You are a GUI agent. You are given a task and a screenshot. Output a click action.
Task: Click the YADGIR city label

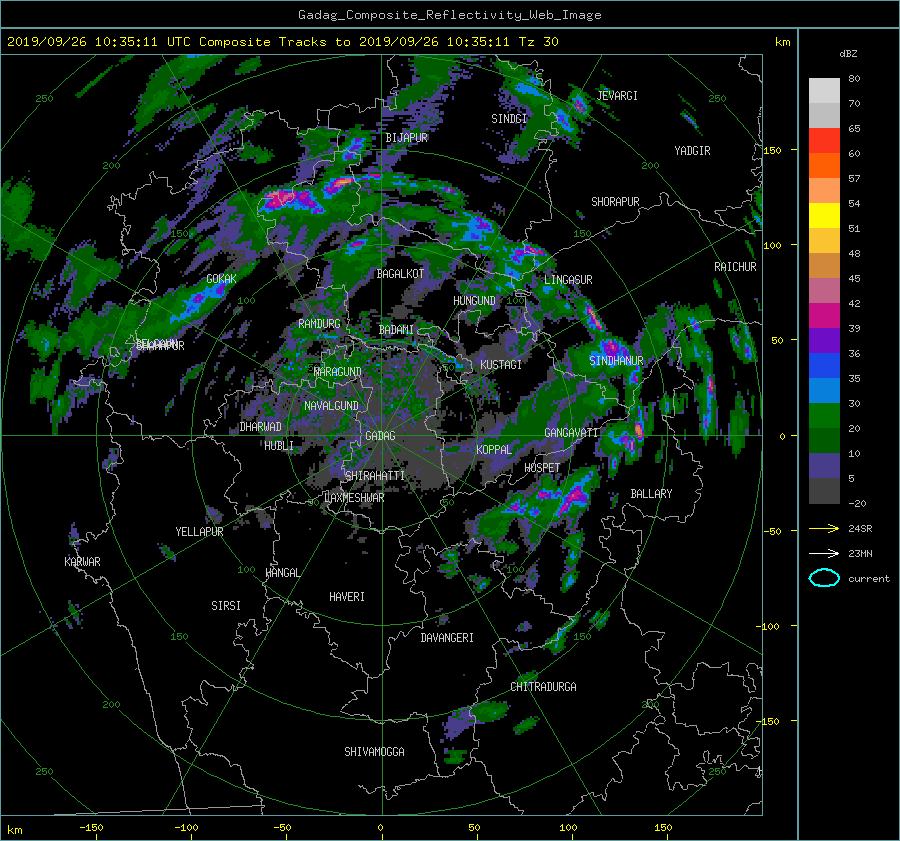pos(692,151)
